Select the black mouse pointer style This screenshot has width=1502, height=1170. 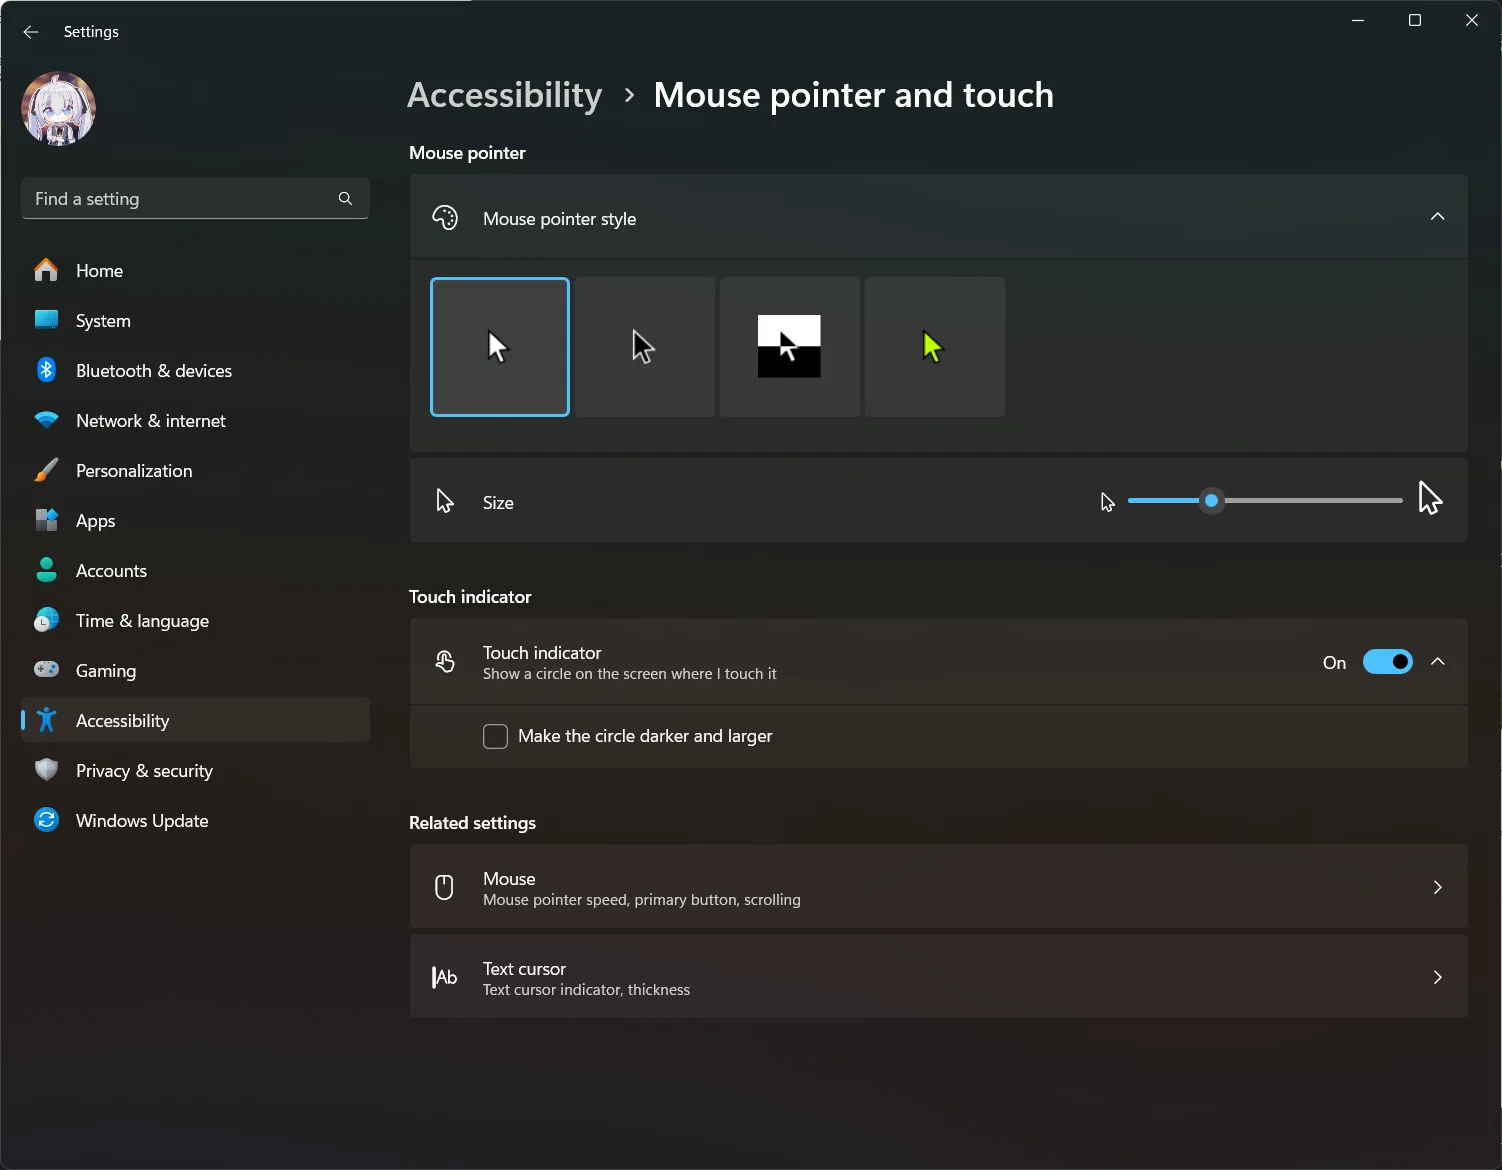(645, 347)
